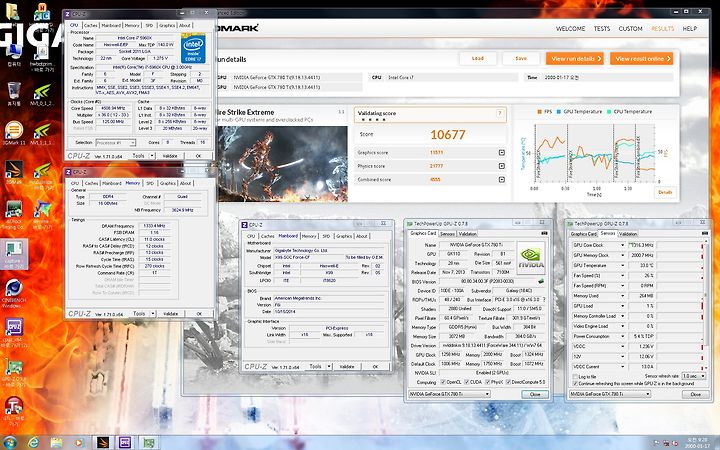720x450 pixels.
Task: Expand the Graphics score details
Action: (x=501, y=152)
